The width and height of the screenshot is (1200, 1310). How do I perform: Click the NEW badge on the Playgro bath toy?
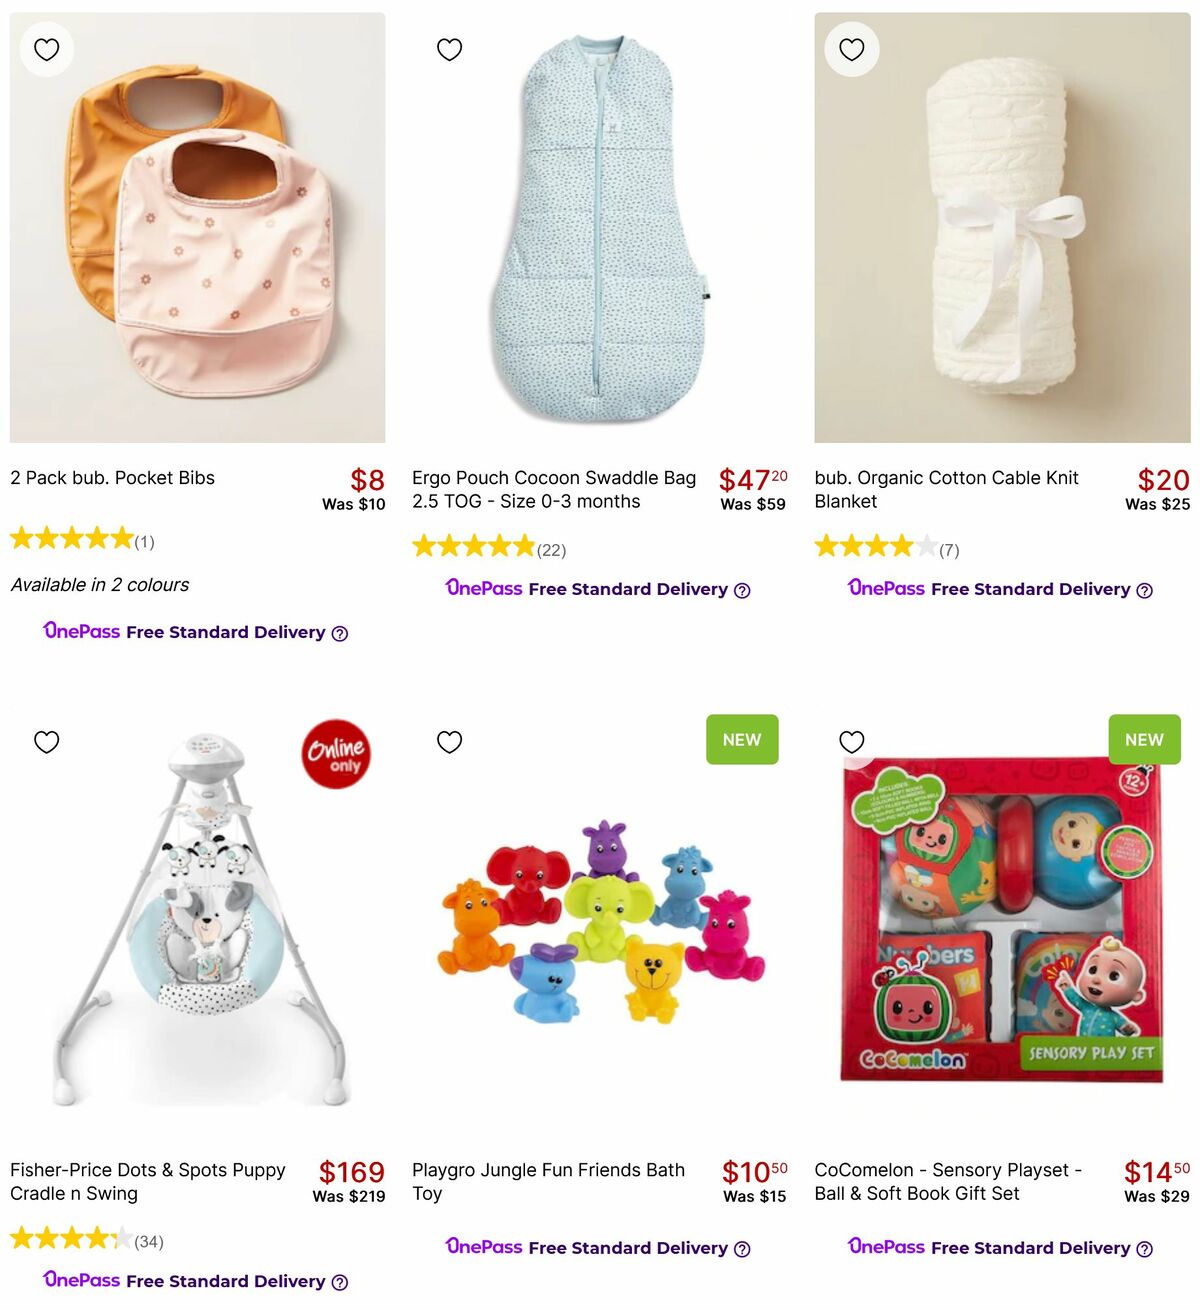[x=741, y=740]
